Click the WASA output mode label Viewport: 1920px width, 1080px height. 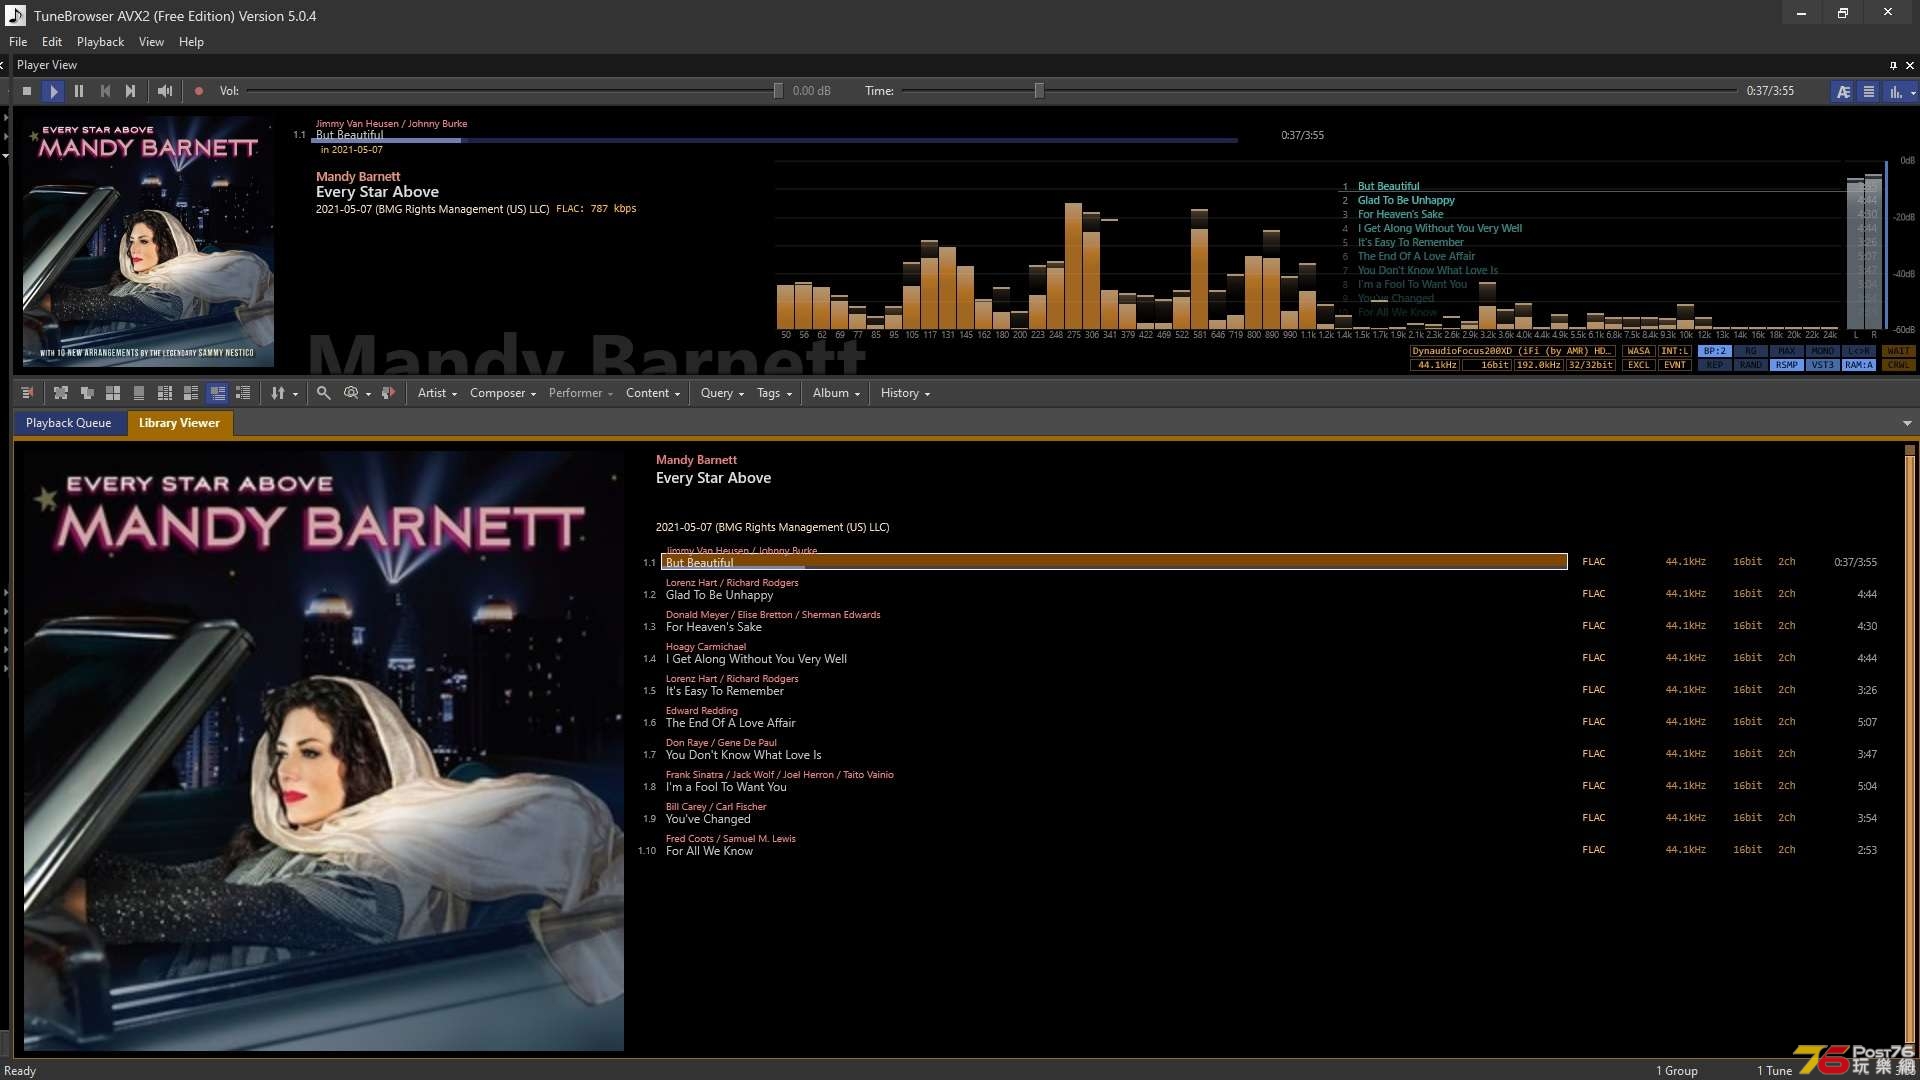(1638, 351)
